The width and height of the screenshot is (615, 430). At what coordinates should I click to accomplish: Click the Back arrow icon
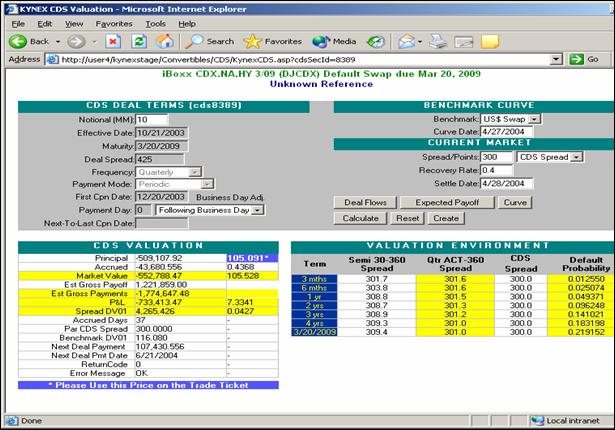click(18, 41)
